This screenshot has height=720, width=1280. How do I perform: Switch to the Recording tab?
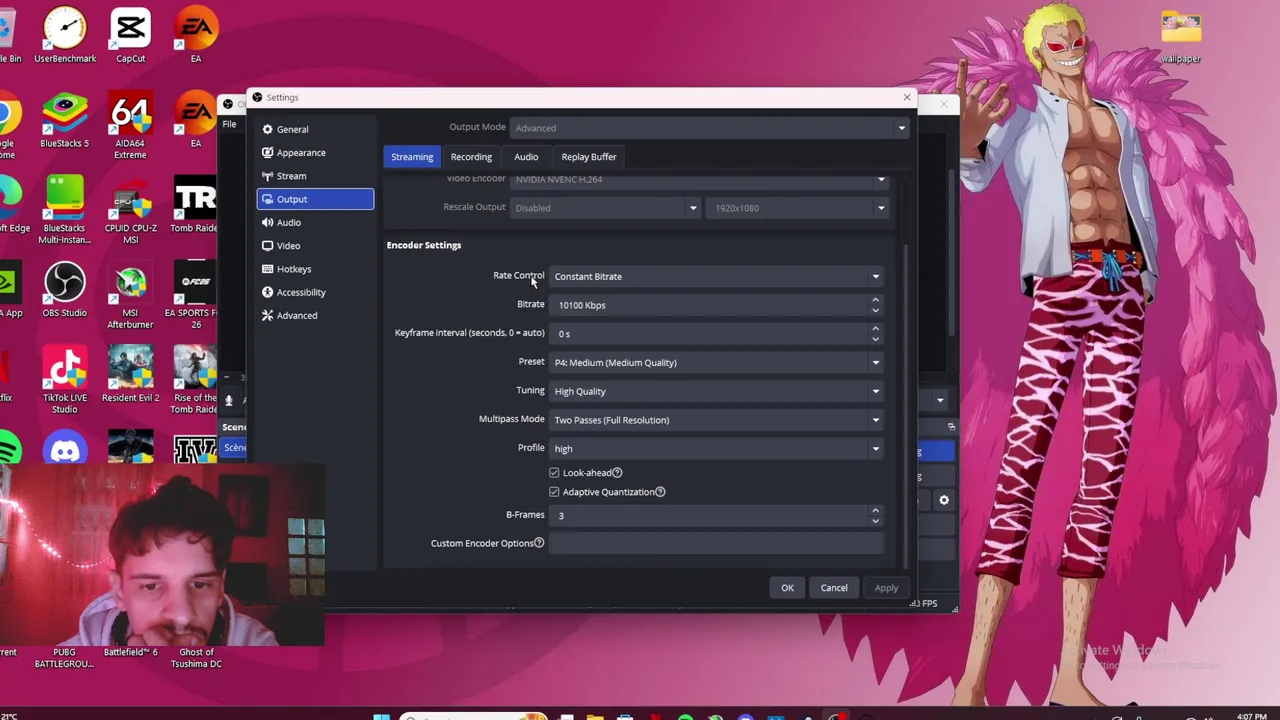[x=471, y=157]
